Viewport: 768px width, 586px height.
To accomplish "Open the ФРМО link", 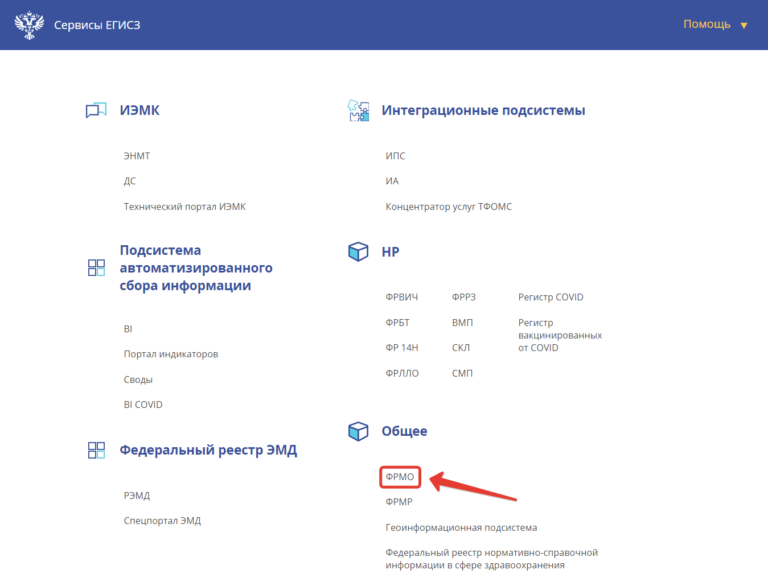I will (x=400, y=477).
